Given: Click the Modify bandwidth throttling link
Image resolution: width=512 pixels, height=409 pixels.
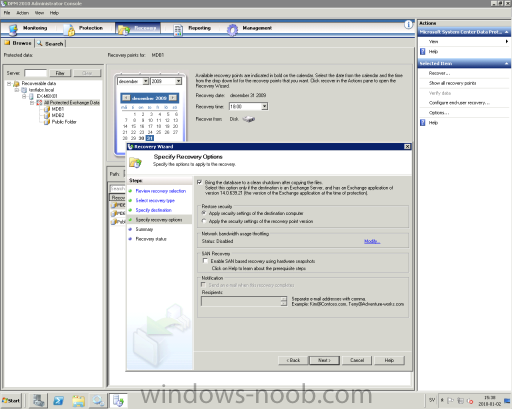Looking at the screenshot, I should pyautogui.click(x=372, y=241).
